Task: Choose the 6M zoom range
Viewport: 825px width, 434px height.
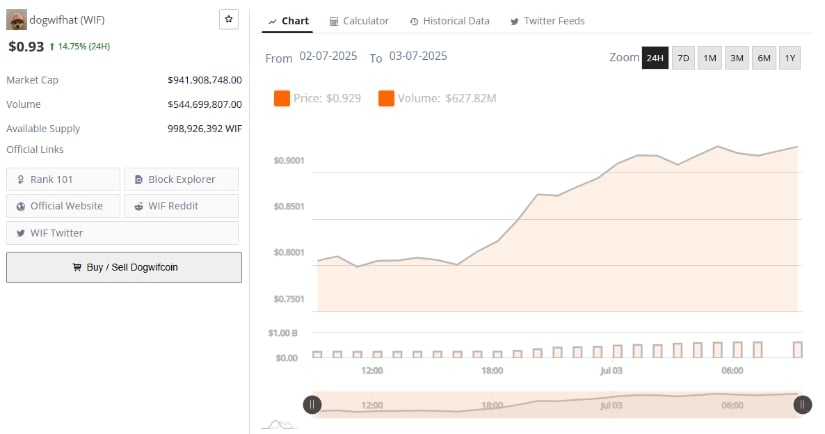Action: [x=764, y=58]
